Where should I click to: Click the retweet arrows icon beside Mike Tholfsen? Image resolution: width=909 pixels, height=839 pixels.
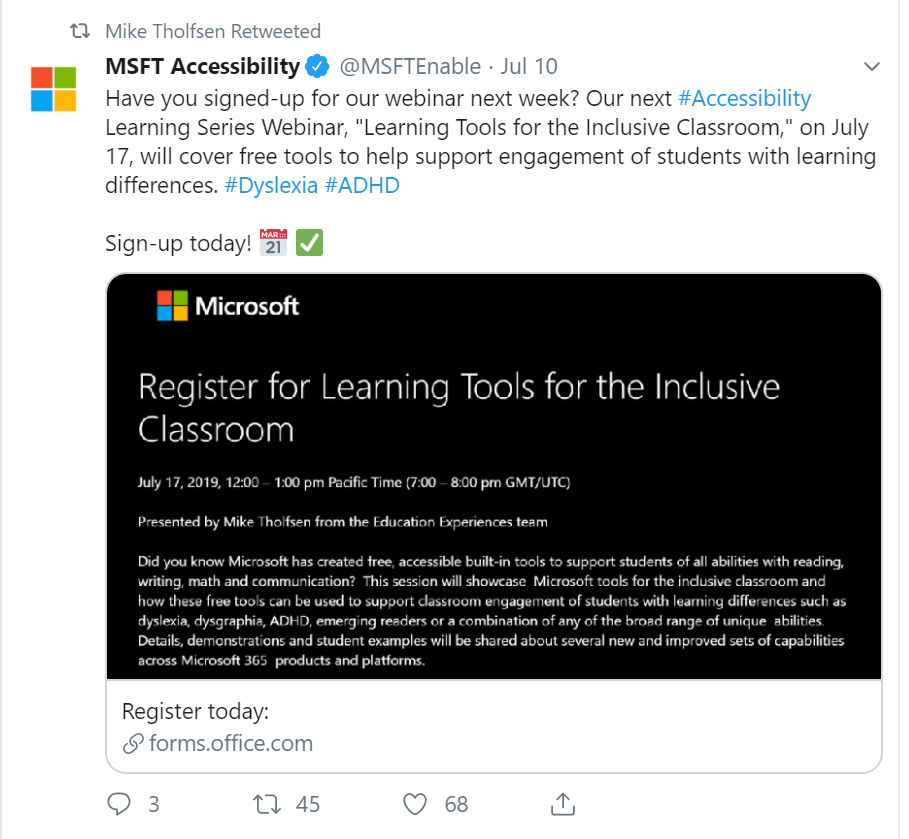(x=78, y=31)
